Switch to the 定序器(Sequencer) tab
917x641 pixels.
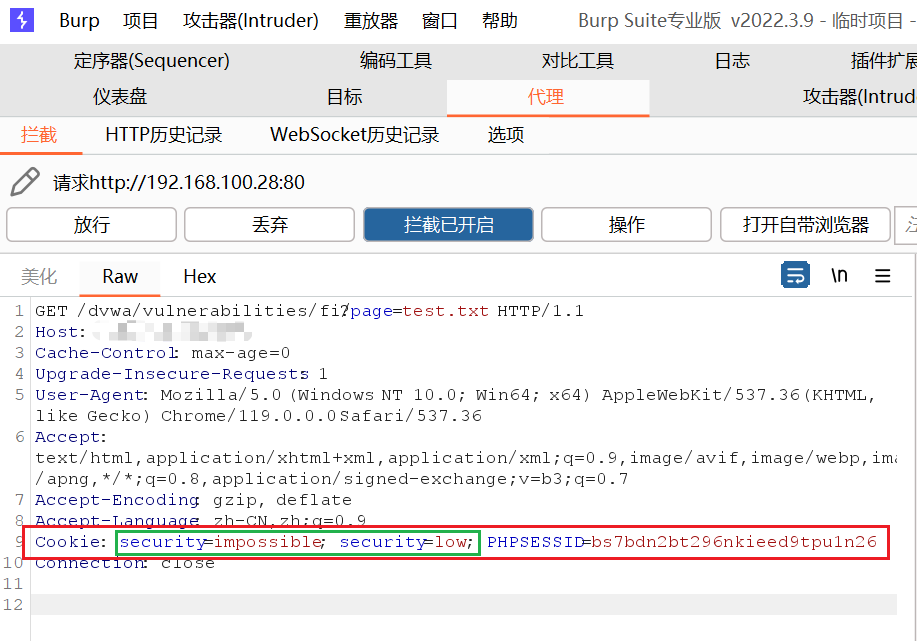(151, 61)
